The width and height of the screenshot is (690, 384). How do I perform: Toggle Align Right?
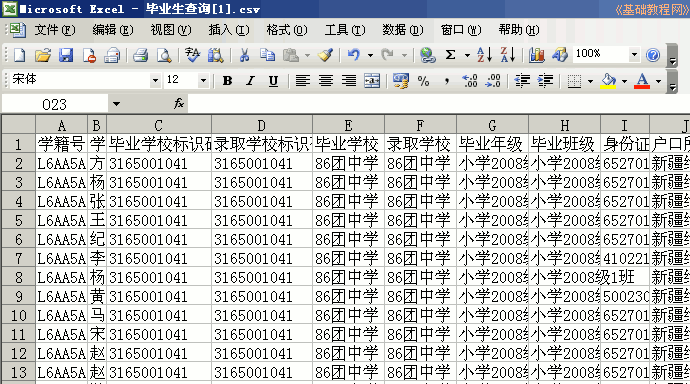click(349, 81)
